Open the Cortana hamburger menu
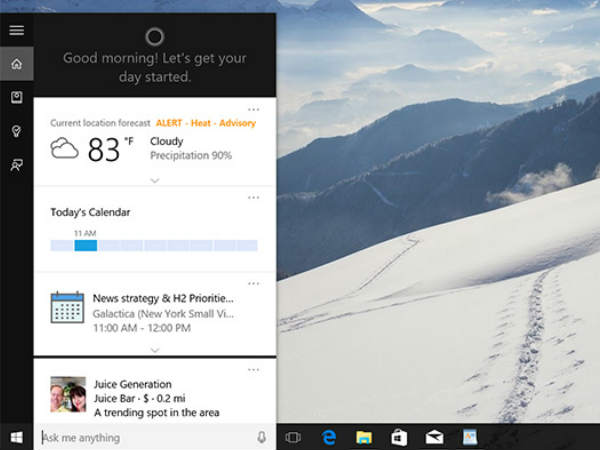 16,30
